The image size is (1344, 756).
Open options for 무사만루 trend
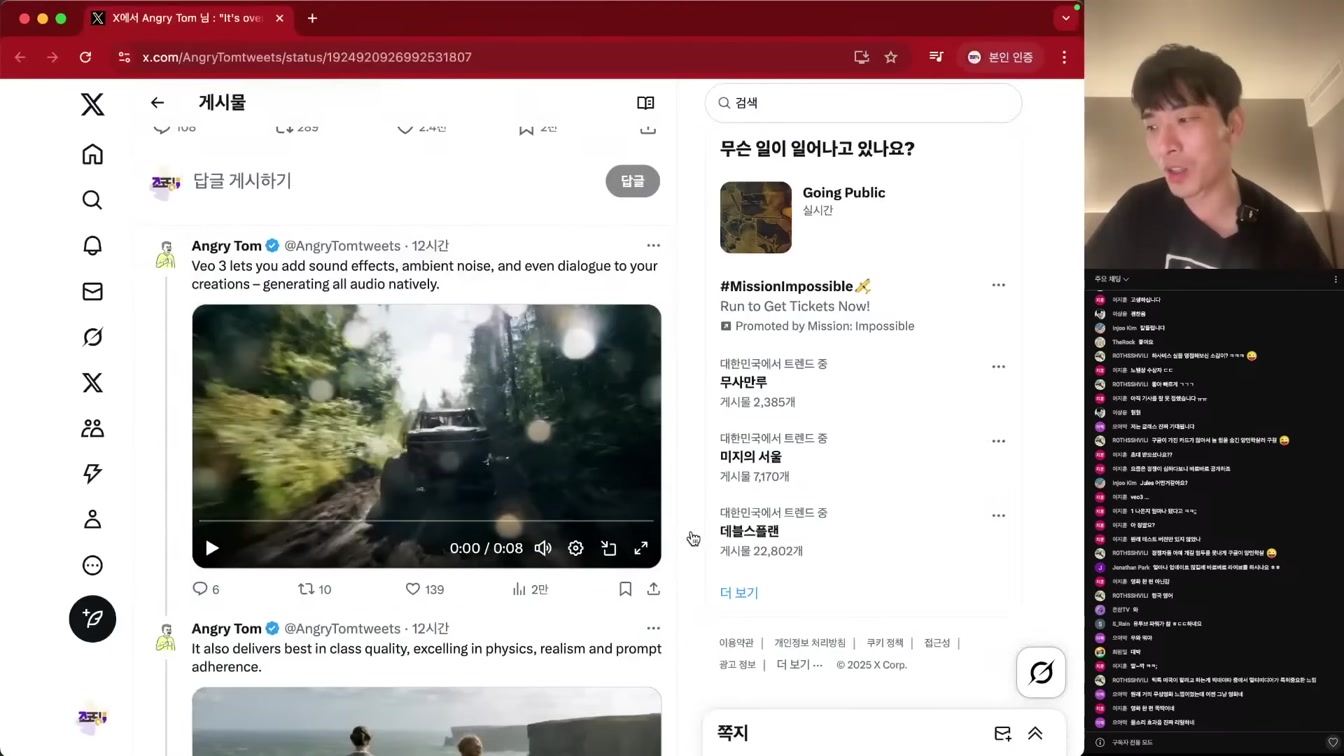click(x=998, y=367)
